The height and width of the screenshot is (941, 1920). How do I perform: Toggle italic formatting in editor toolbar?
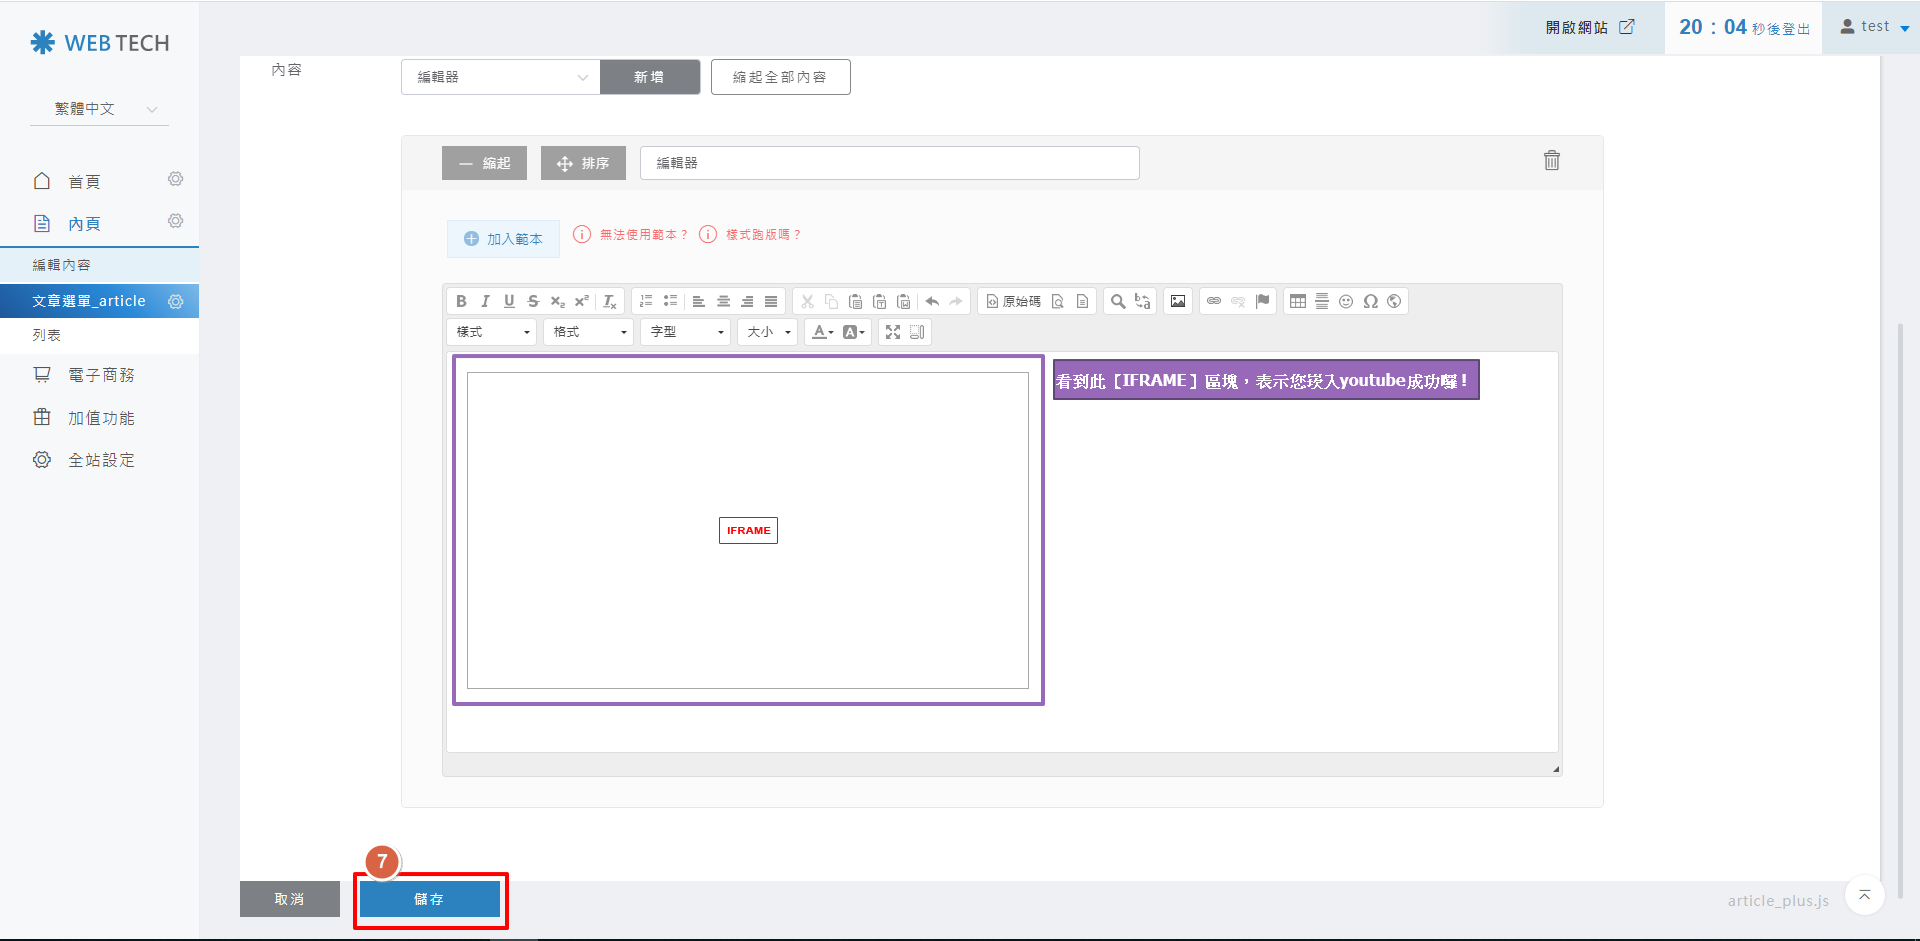(x=485, y=301)
